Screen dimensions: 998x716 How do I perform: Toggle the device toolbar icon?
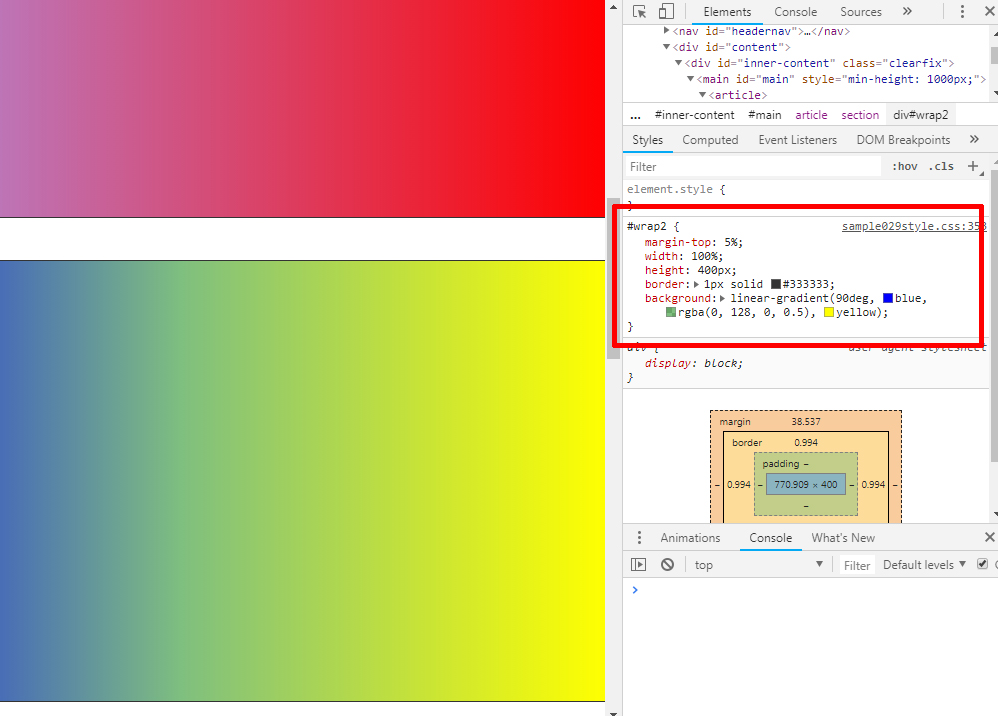pos(666,12)
